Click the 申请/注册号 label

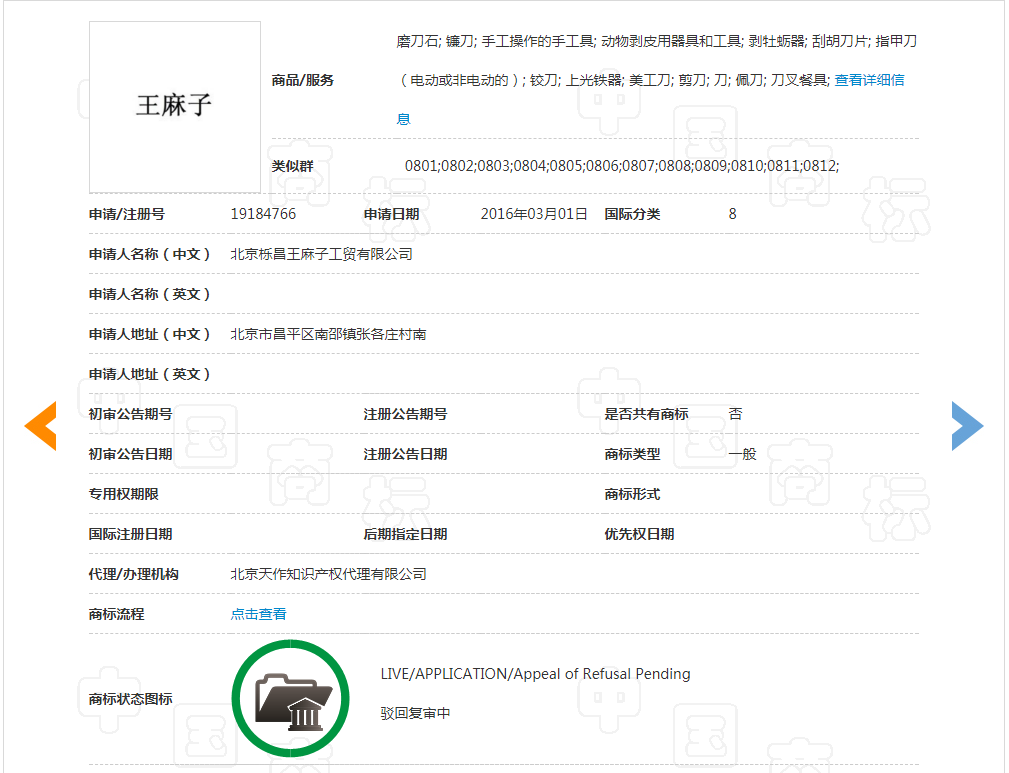click(127, 214)
